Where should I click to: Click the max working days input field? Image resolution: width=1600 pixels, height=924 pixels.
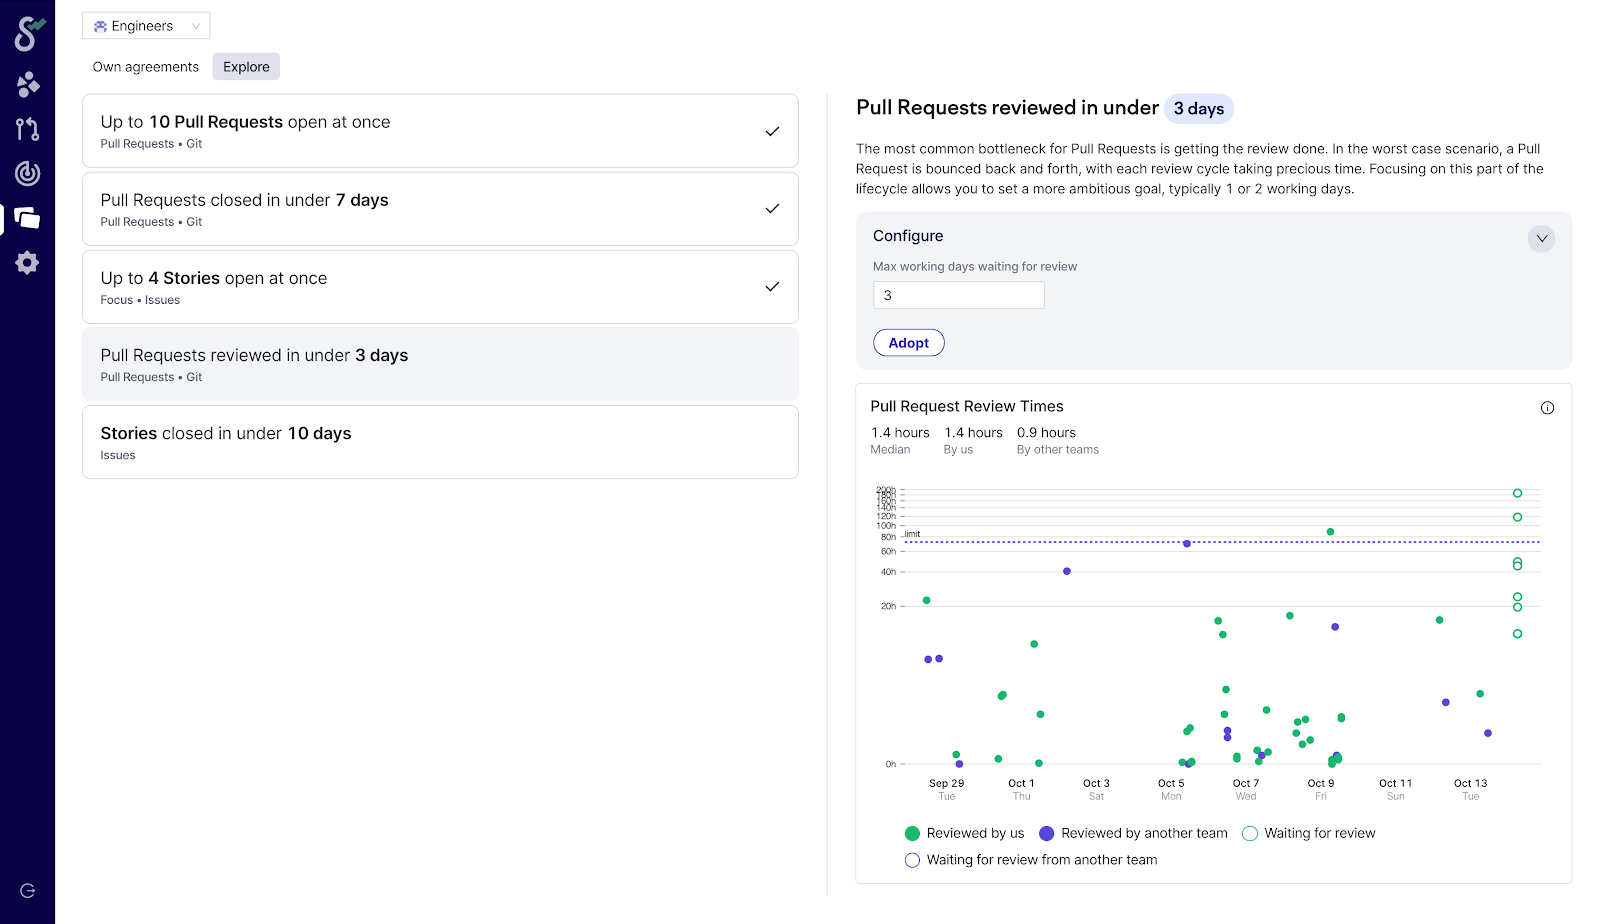point(958,295)
